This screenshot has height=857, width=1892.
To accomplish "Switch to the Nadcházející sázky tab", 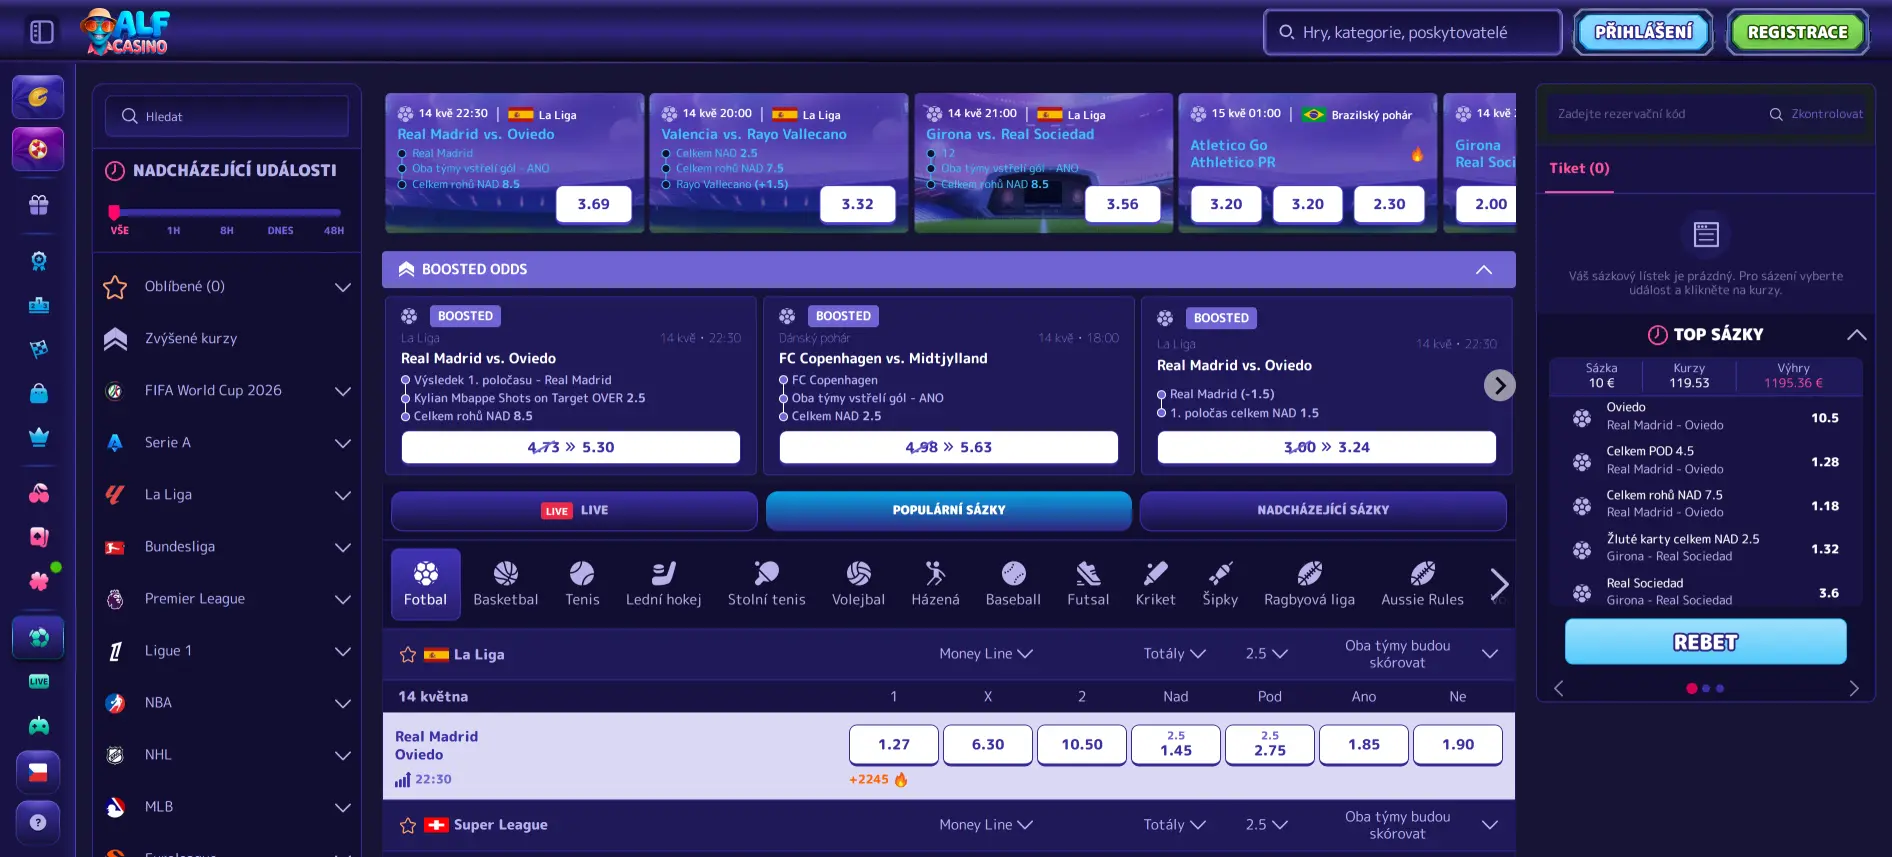I will [1323, 511].
